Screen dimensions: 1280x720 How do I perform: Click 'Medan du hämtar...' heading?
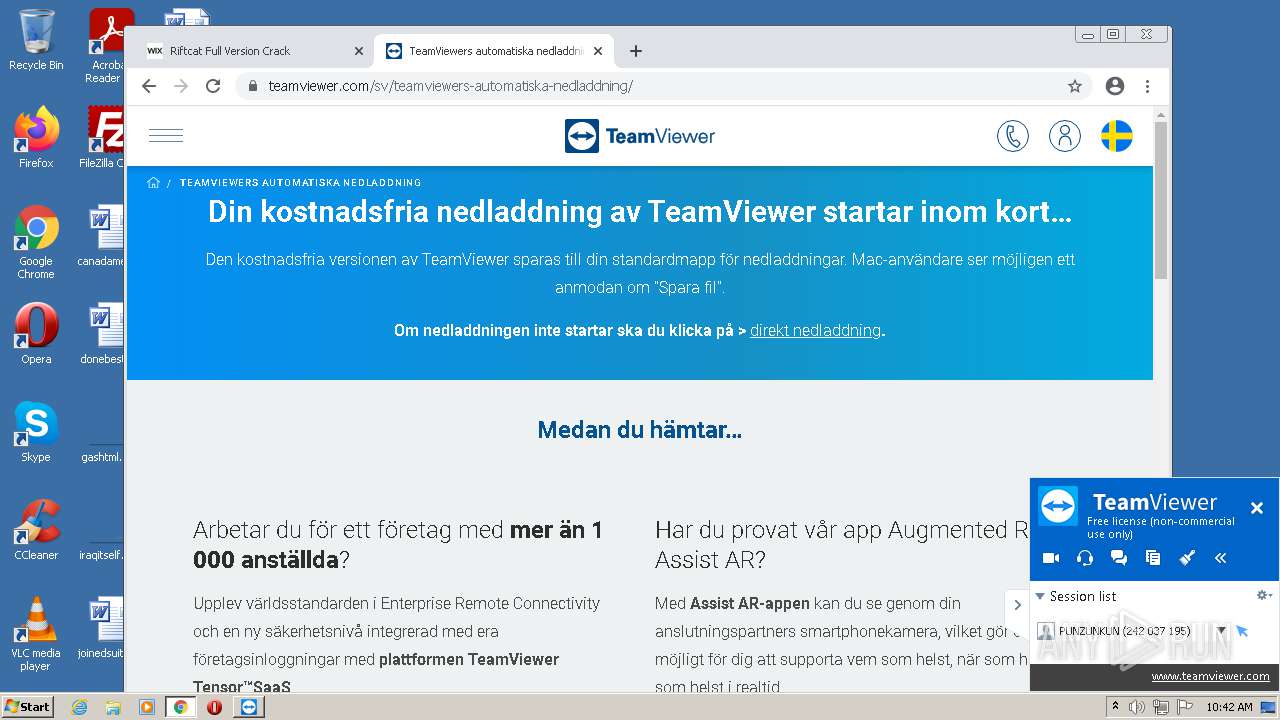pos(640,430)
